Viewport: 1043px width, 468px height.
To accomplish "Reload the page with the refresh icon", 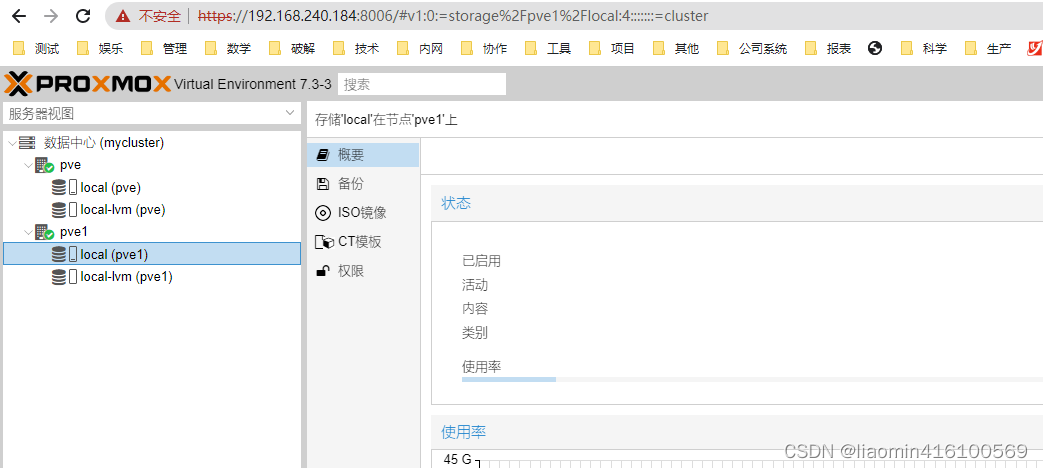I will tap(83, 15).
